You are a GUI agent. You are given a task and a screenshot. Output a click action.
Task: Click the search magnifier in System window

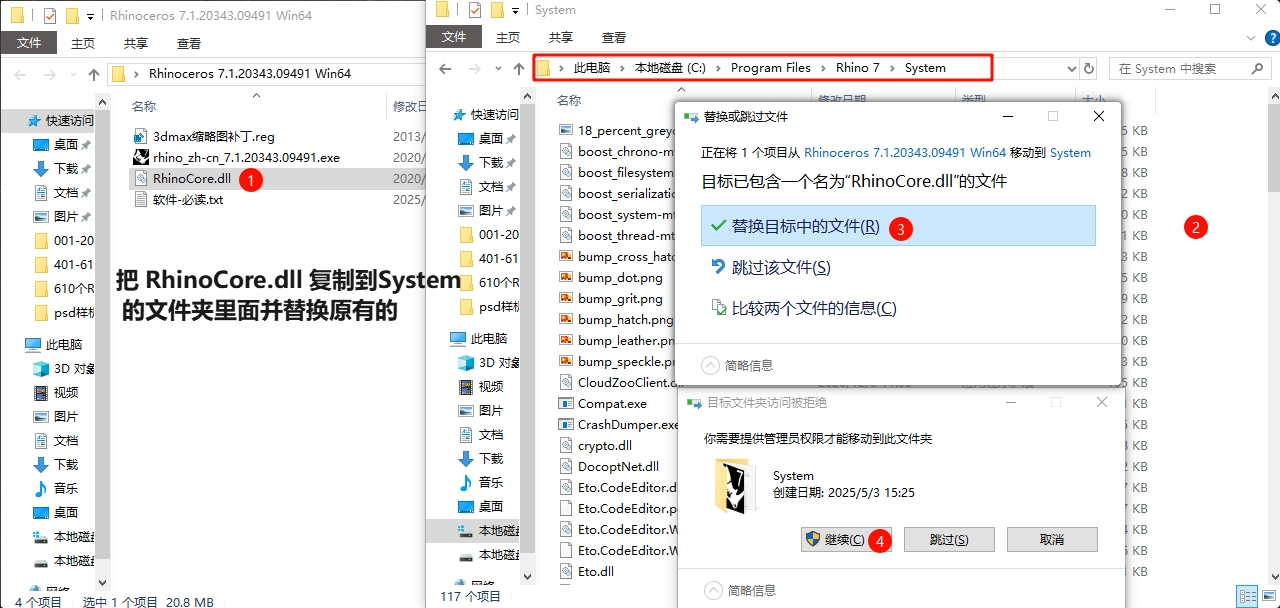click(1258, 68)
